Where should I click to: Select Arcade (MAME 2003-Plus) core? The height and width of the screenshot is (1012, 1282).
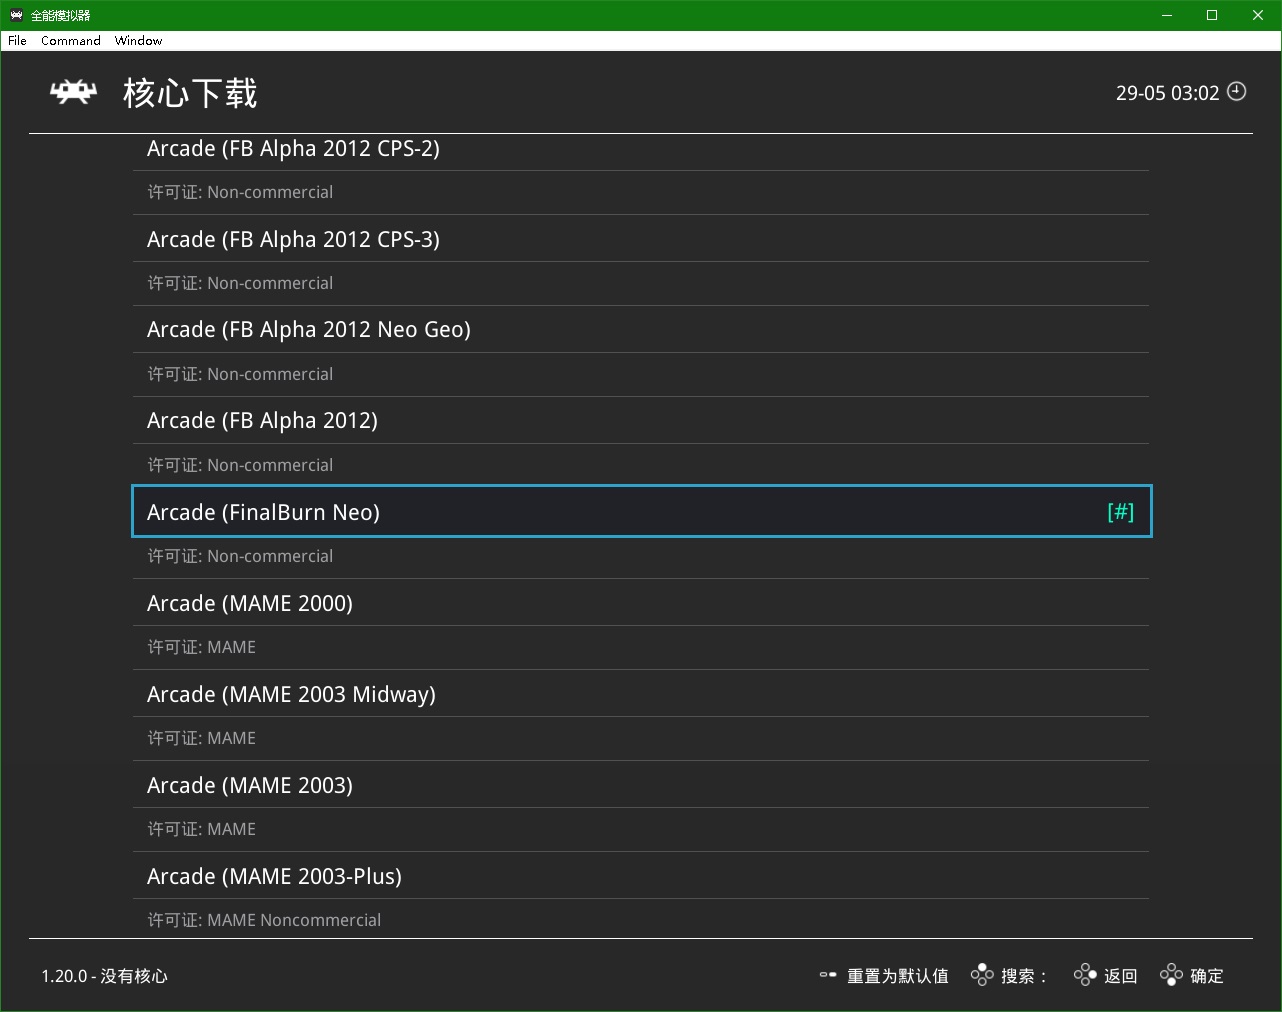[x=640, y=876]
